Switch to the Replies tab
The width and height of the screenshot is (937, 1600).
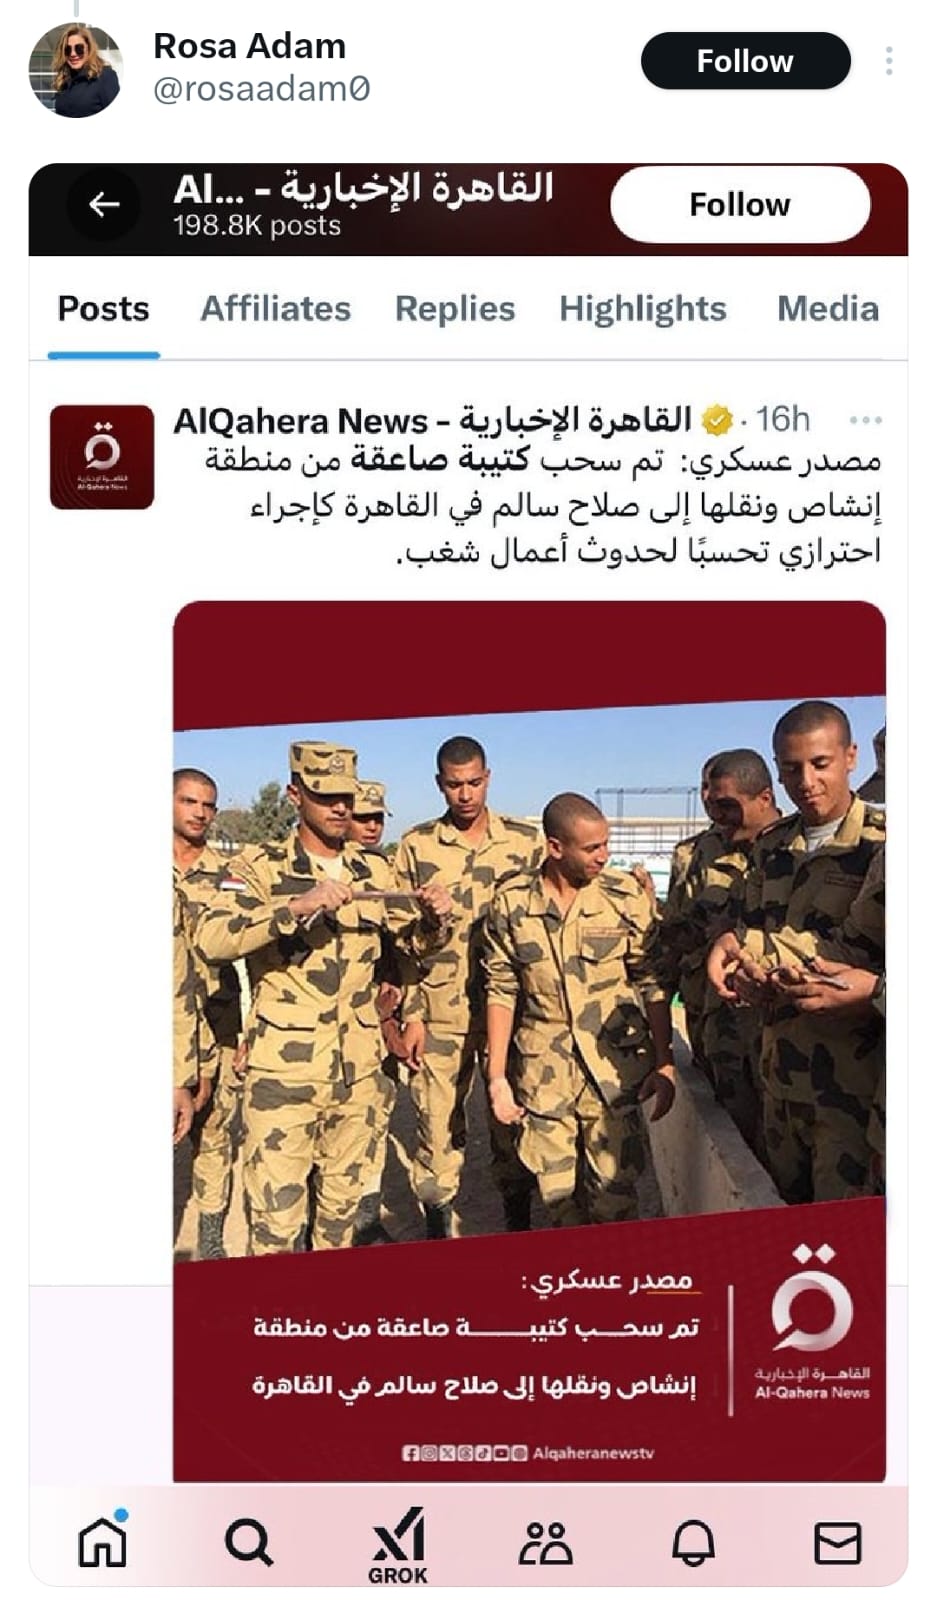(455, 308)
